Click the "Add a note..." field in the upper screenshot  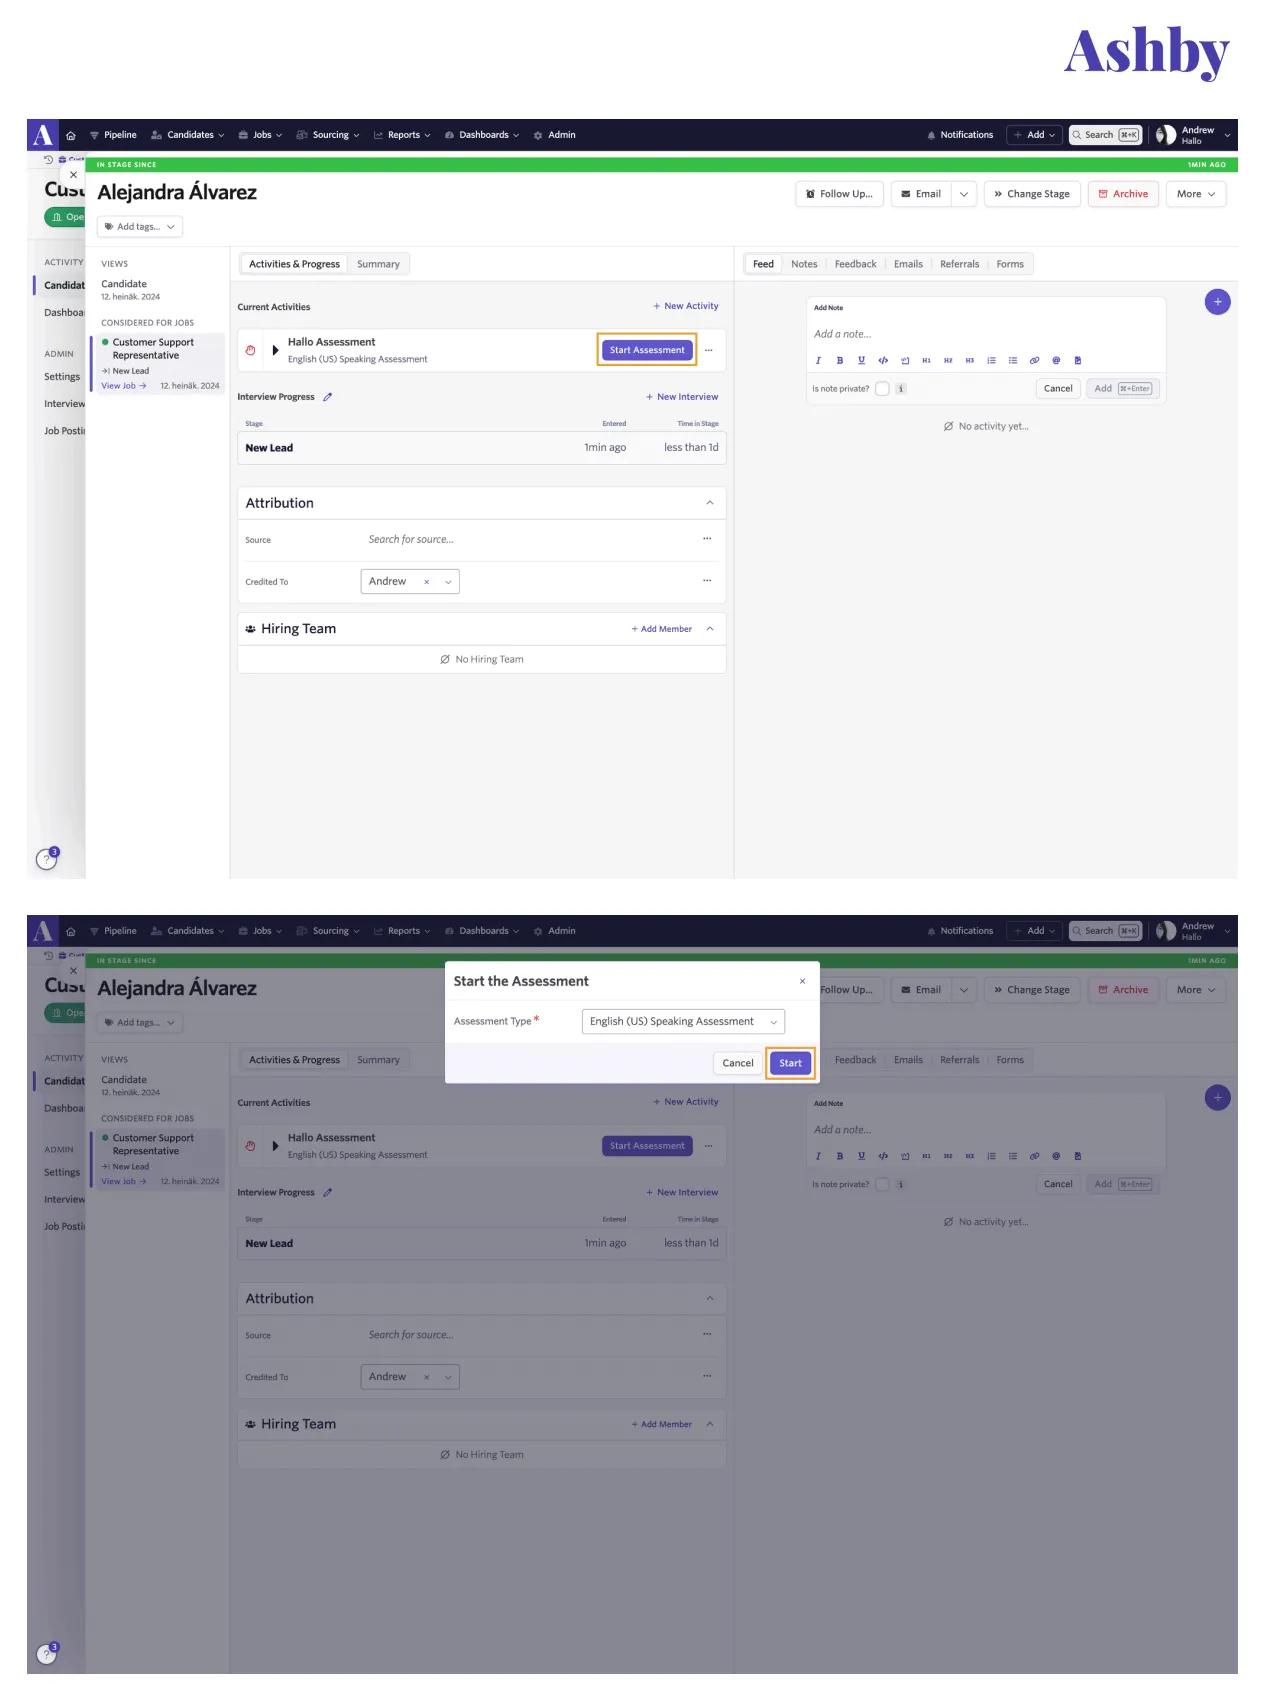click(986, 335)
